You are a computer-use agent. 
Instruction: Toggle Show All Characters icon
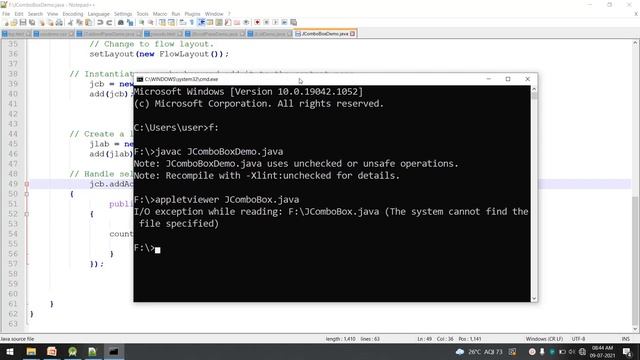(191, 22)
